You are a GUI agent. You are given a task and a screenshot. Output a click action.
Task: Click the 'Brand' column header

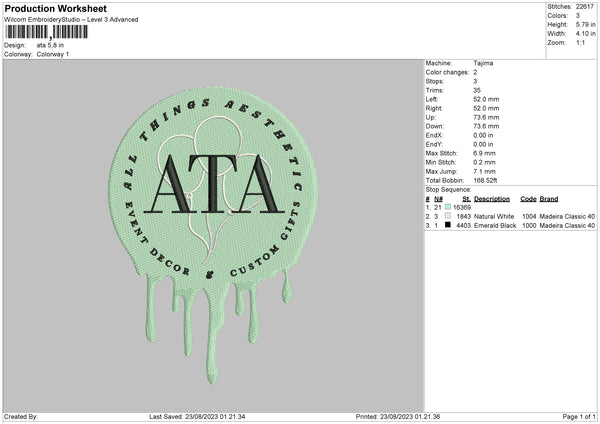(549, 199)
